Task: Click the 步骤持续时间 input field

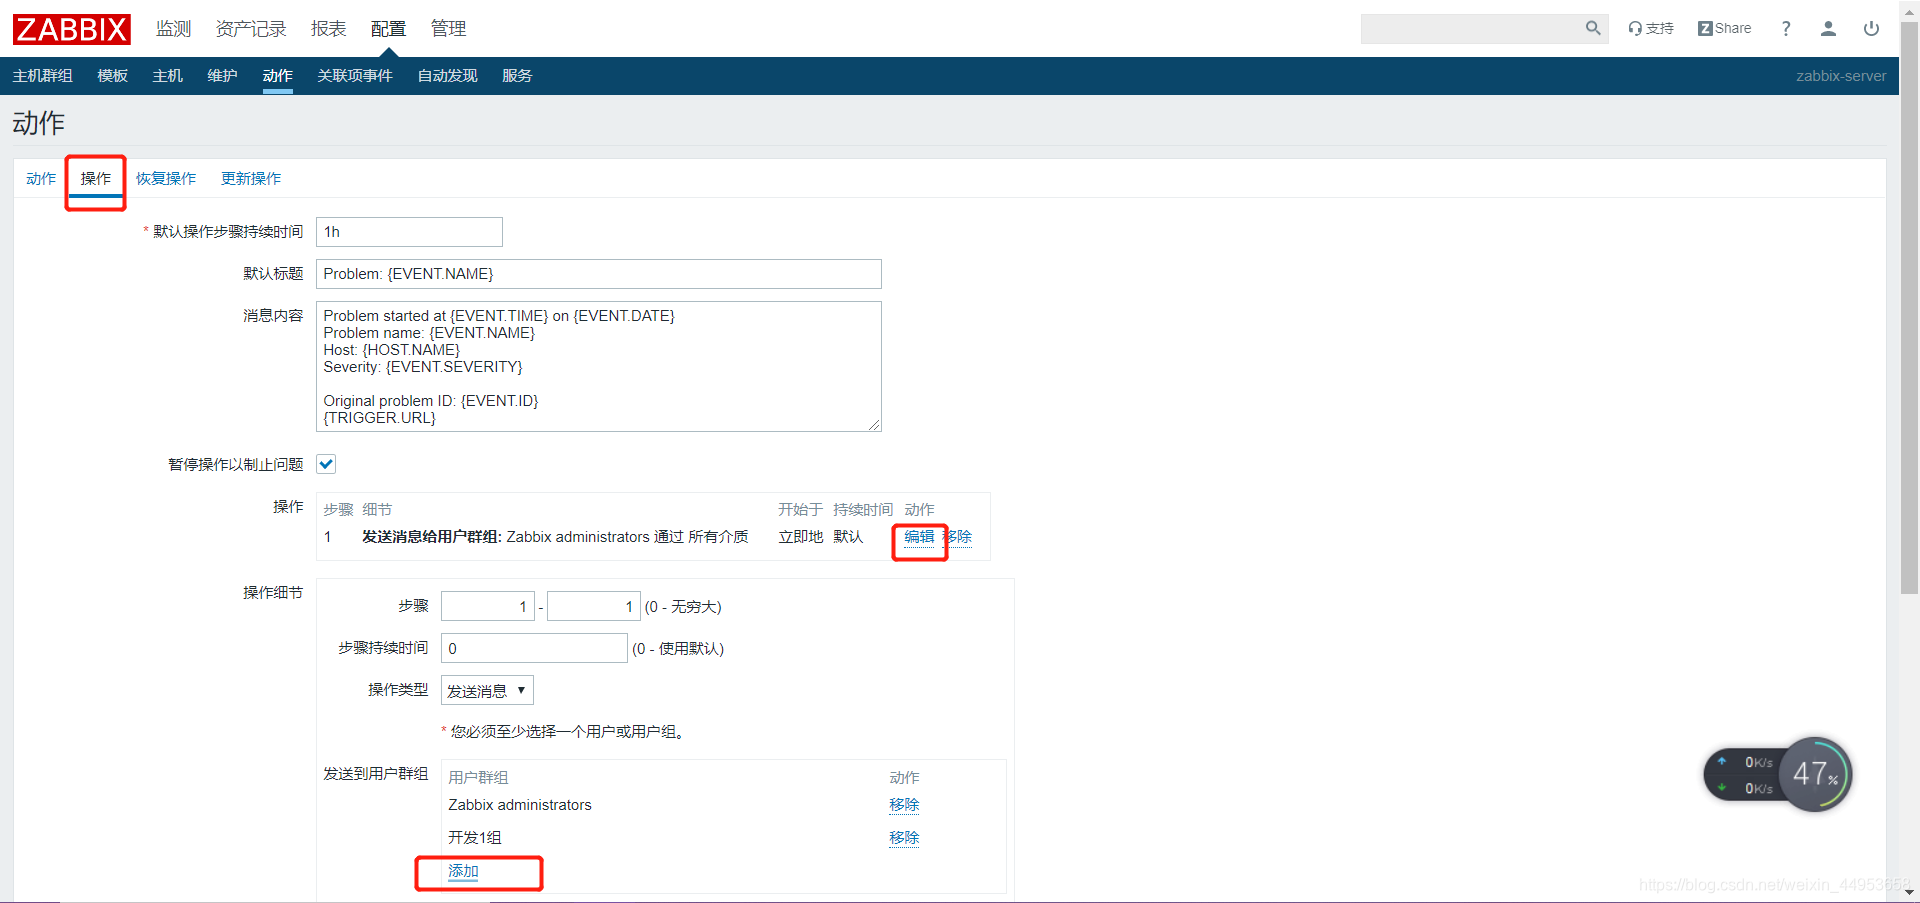Action: point(534,648)
